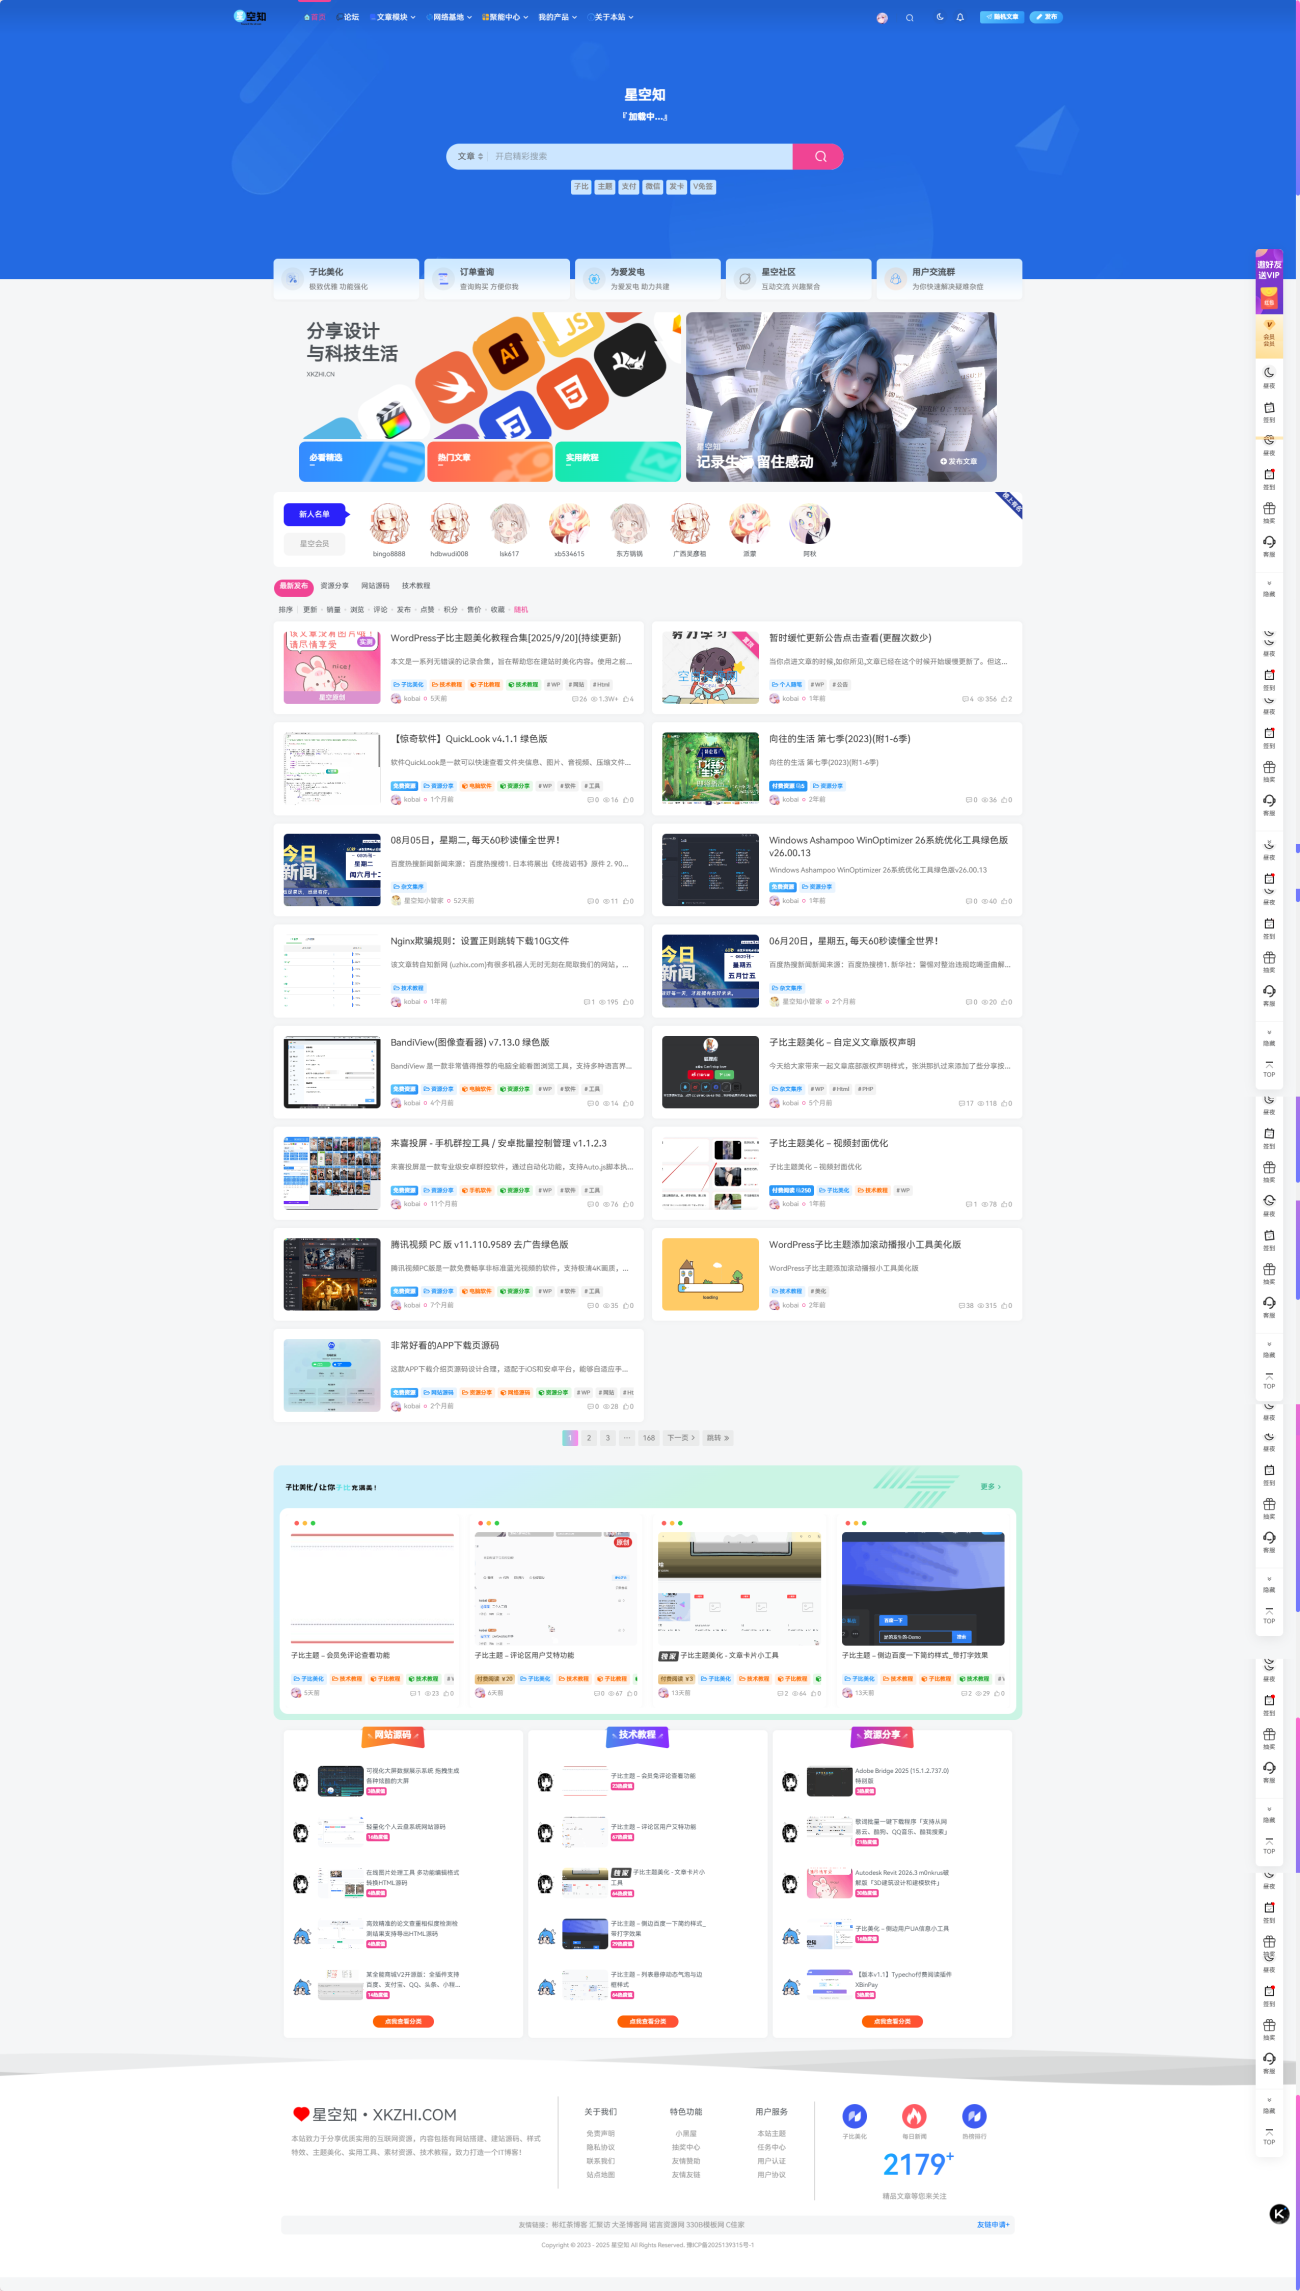Open the 为爱发电 quick-link card
The height and width of the screenshot is (2291, 1300).
click(x=648, y=279)
